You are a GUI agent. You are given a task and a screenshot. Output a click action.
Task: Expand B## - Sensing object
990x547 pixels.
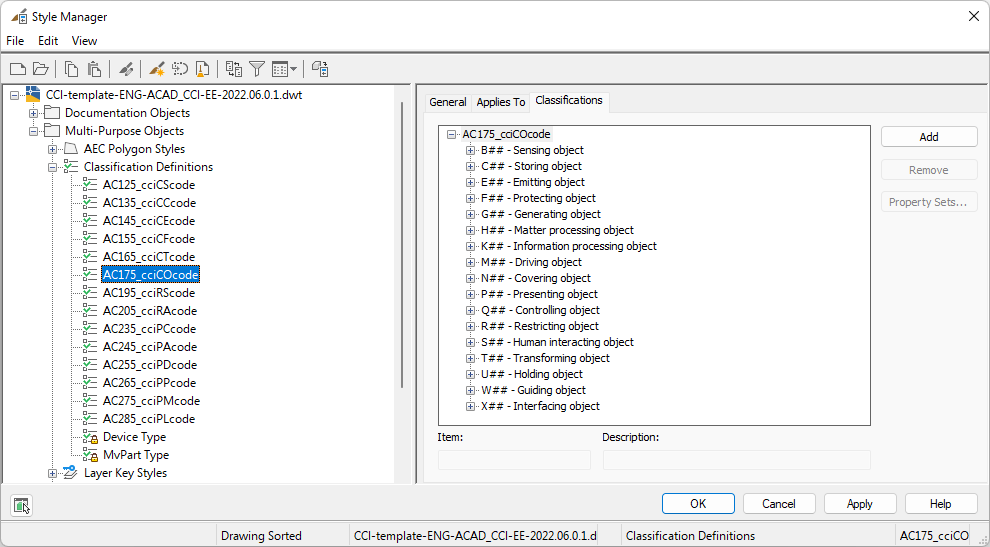pyautogui.click(x=470, y=150)
